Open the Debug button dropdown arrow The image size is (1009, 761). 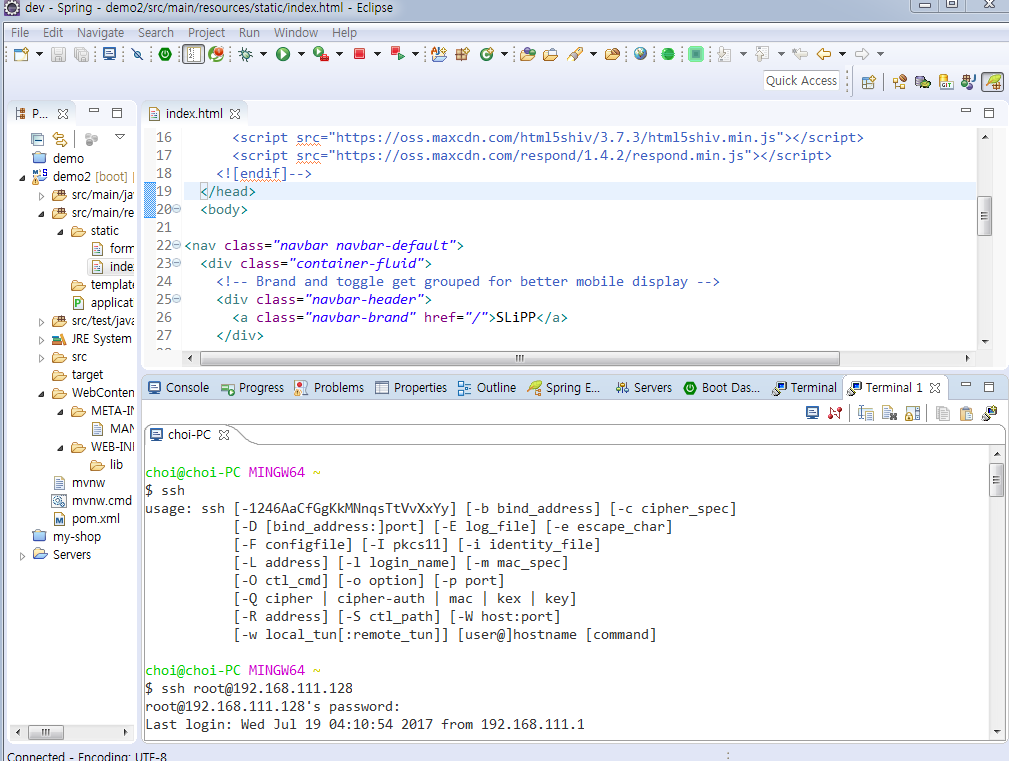click(263, 54)
